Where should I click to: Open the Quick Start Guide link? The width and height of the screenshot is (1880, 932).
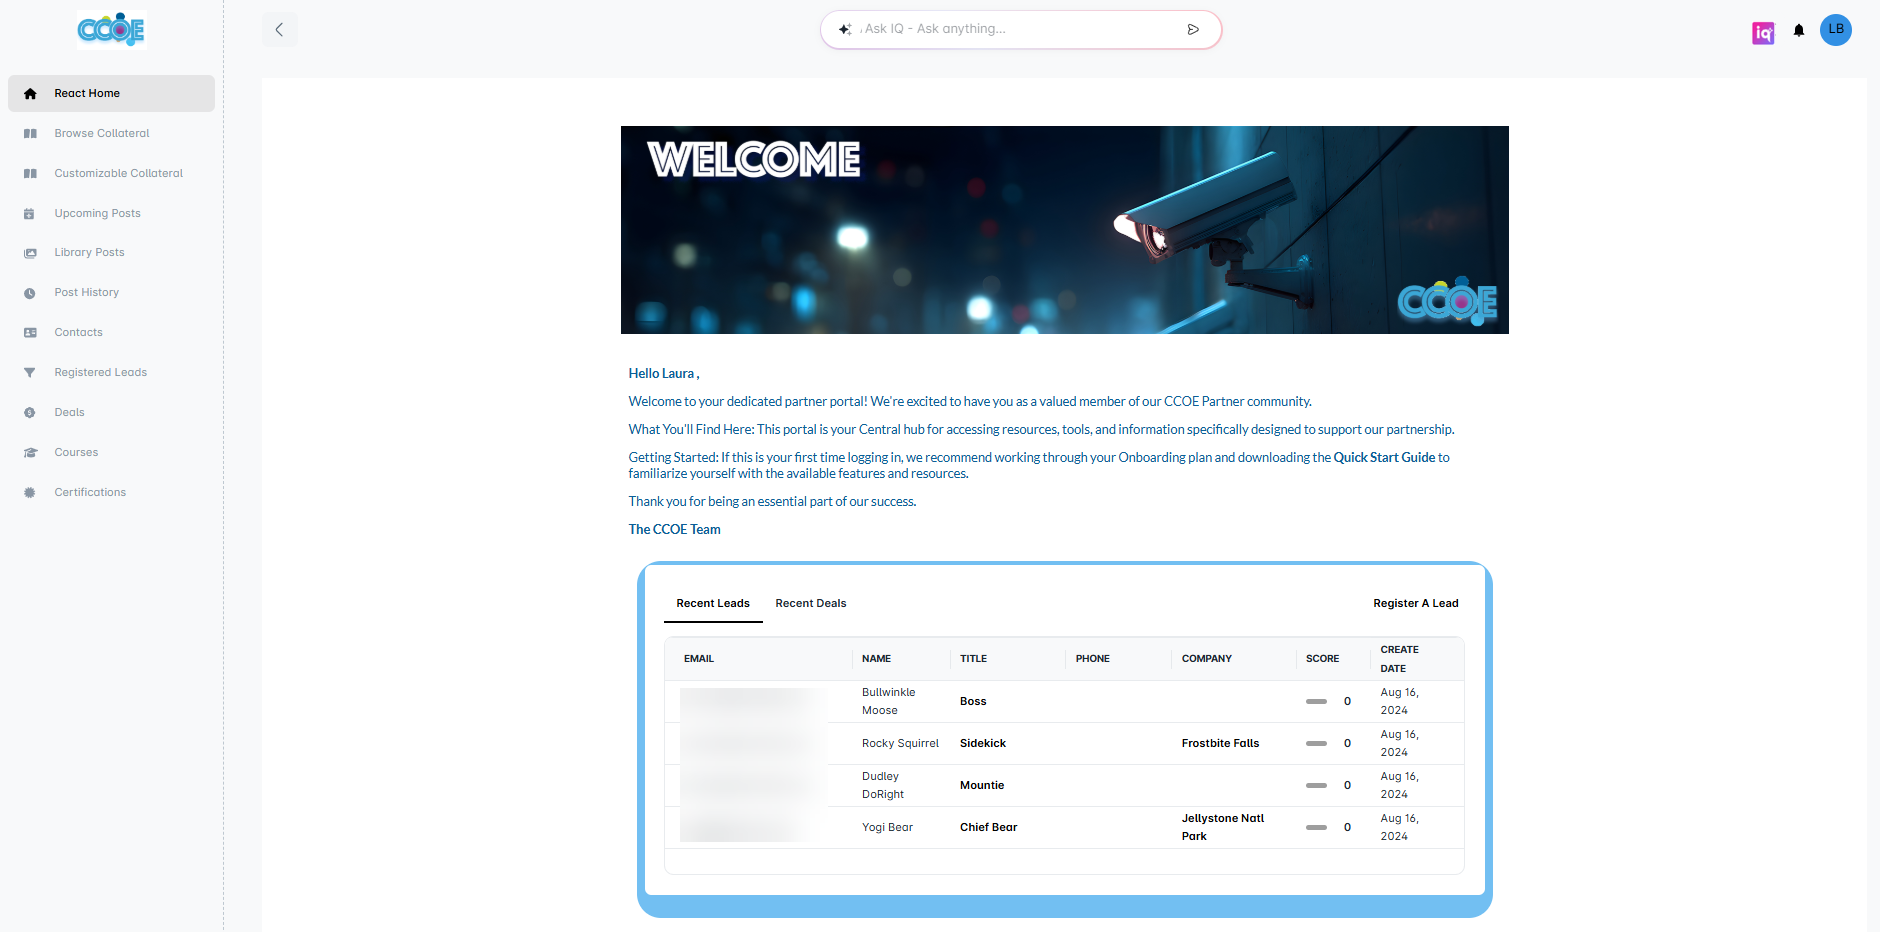tap(1384, 457)
